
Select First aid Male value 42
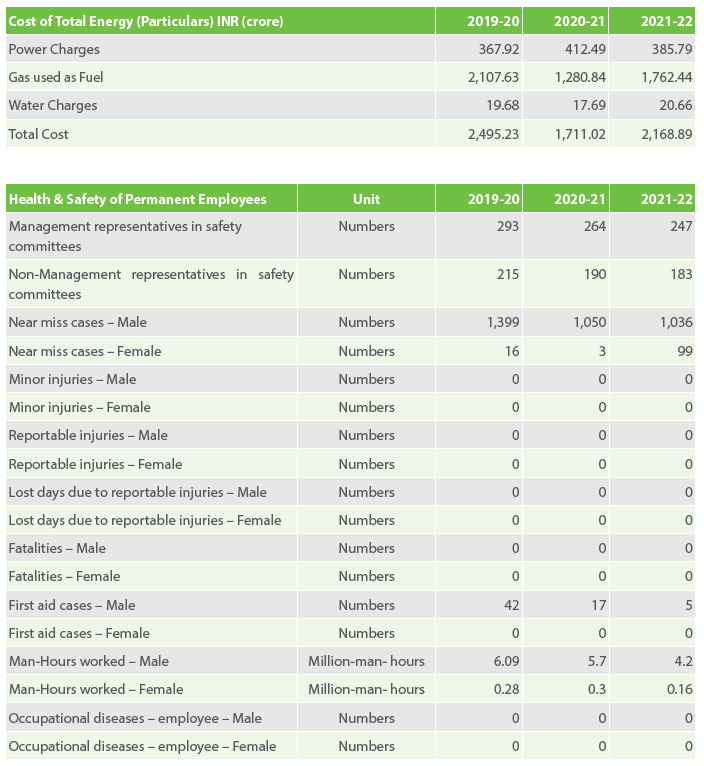click(512, 605)
